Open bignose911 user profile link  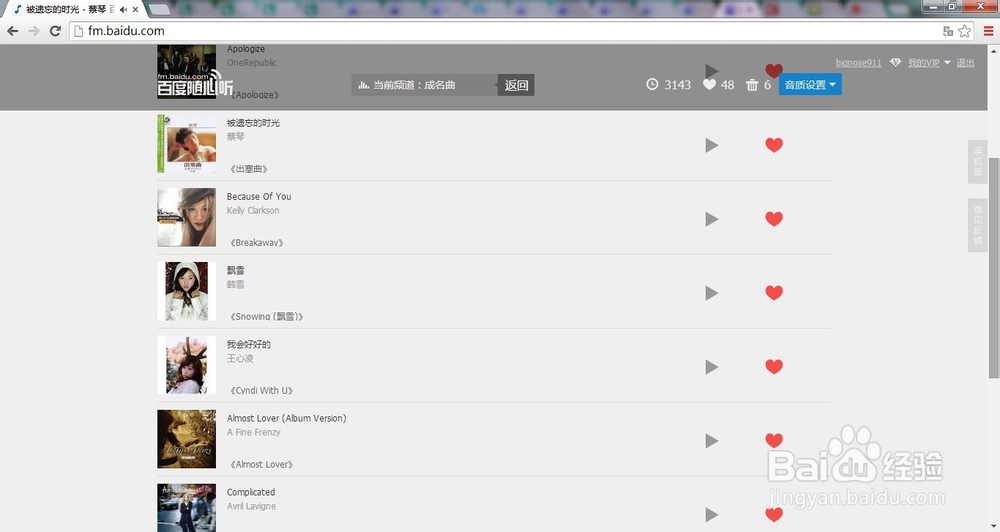pyautogui.click(x=858, y=63)
